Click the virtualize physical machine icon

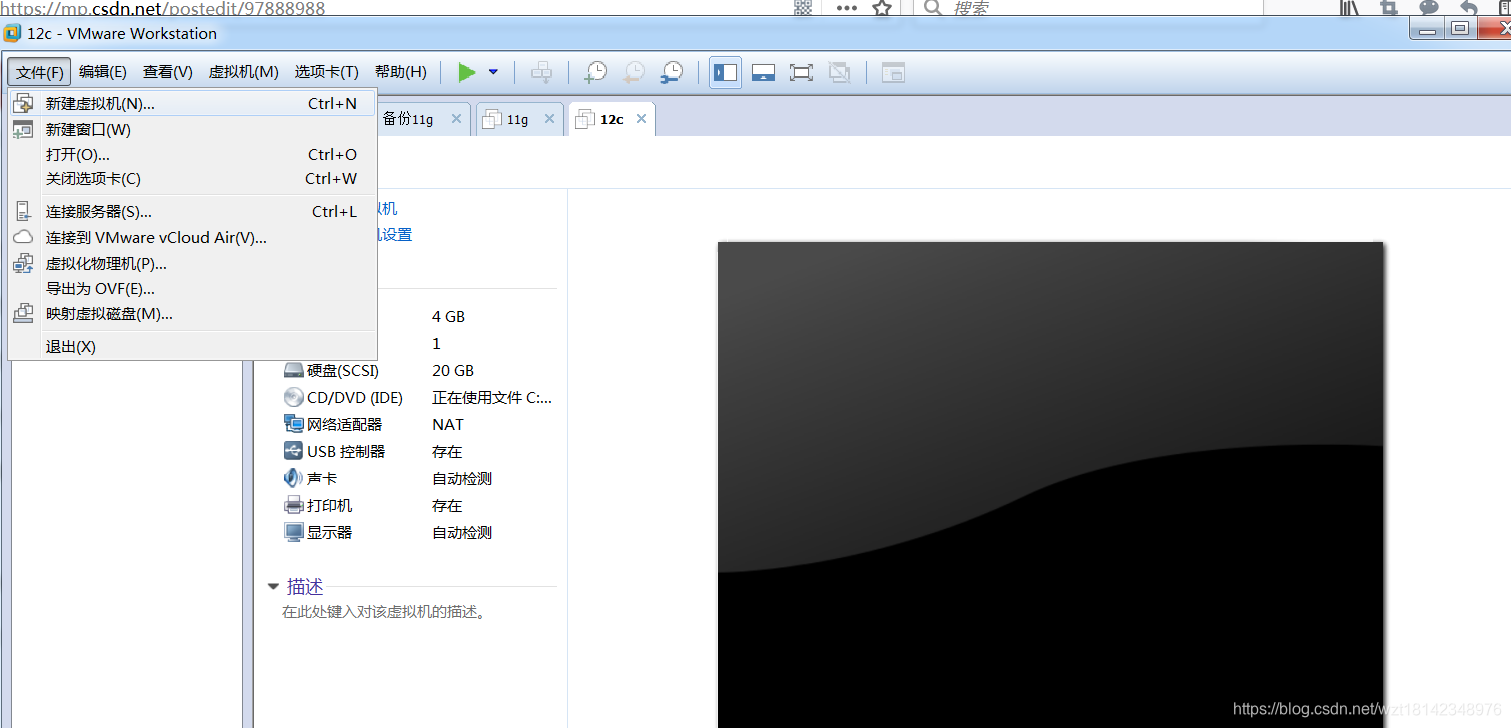coord(23,264)
